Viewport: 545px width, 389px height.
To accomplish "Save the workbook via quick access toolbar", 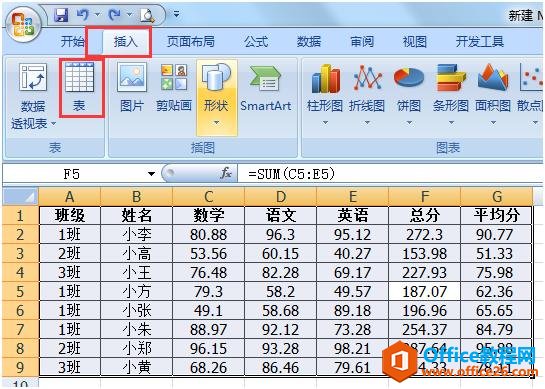I will click(x=62, y=15).
